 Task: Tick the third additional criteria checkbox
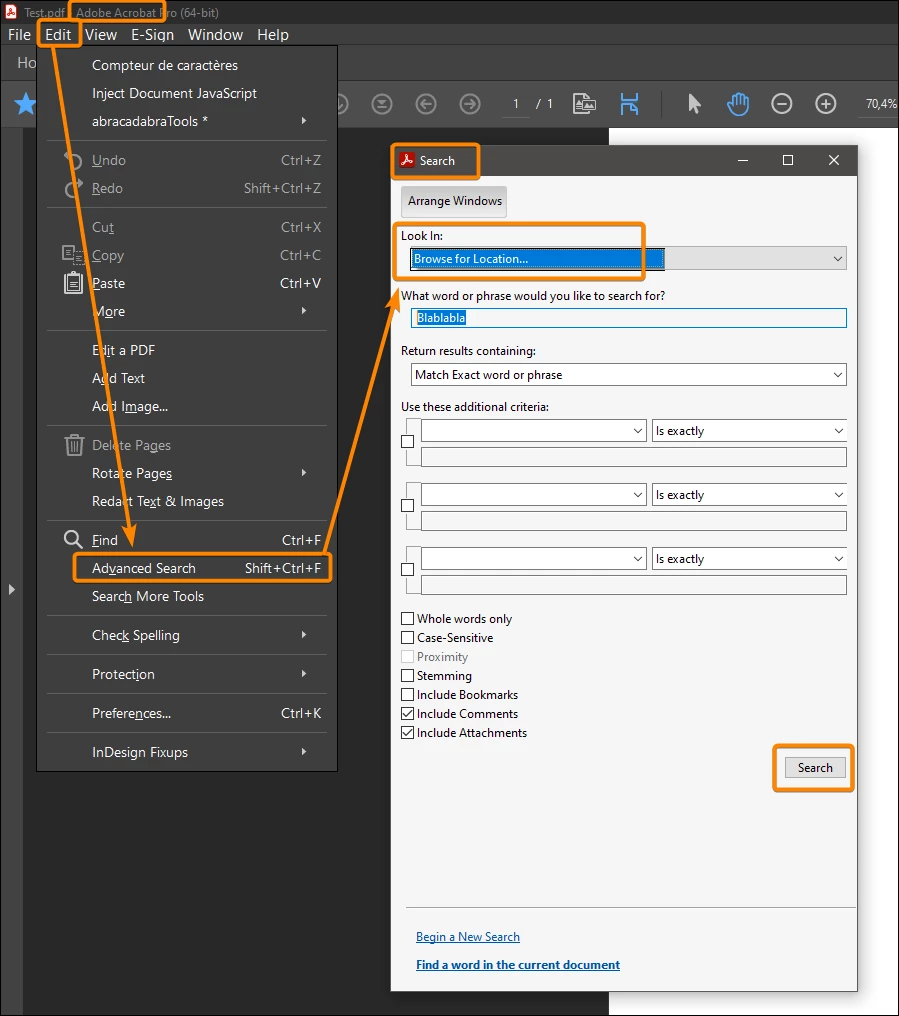pos(407,570)
